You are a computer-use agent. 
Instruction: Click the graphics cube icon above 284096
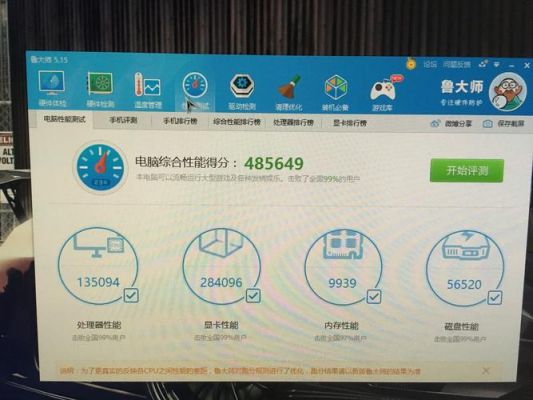221,244
